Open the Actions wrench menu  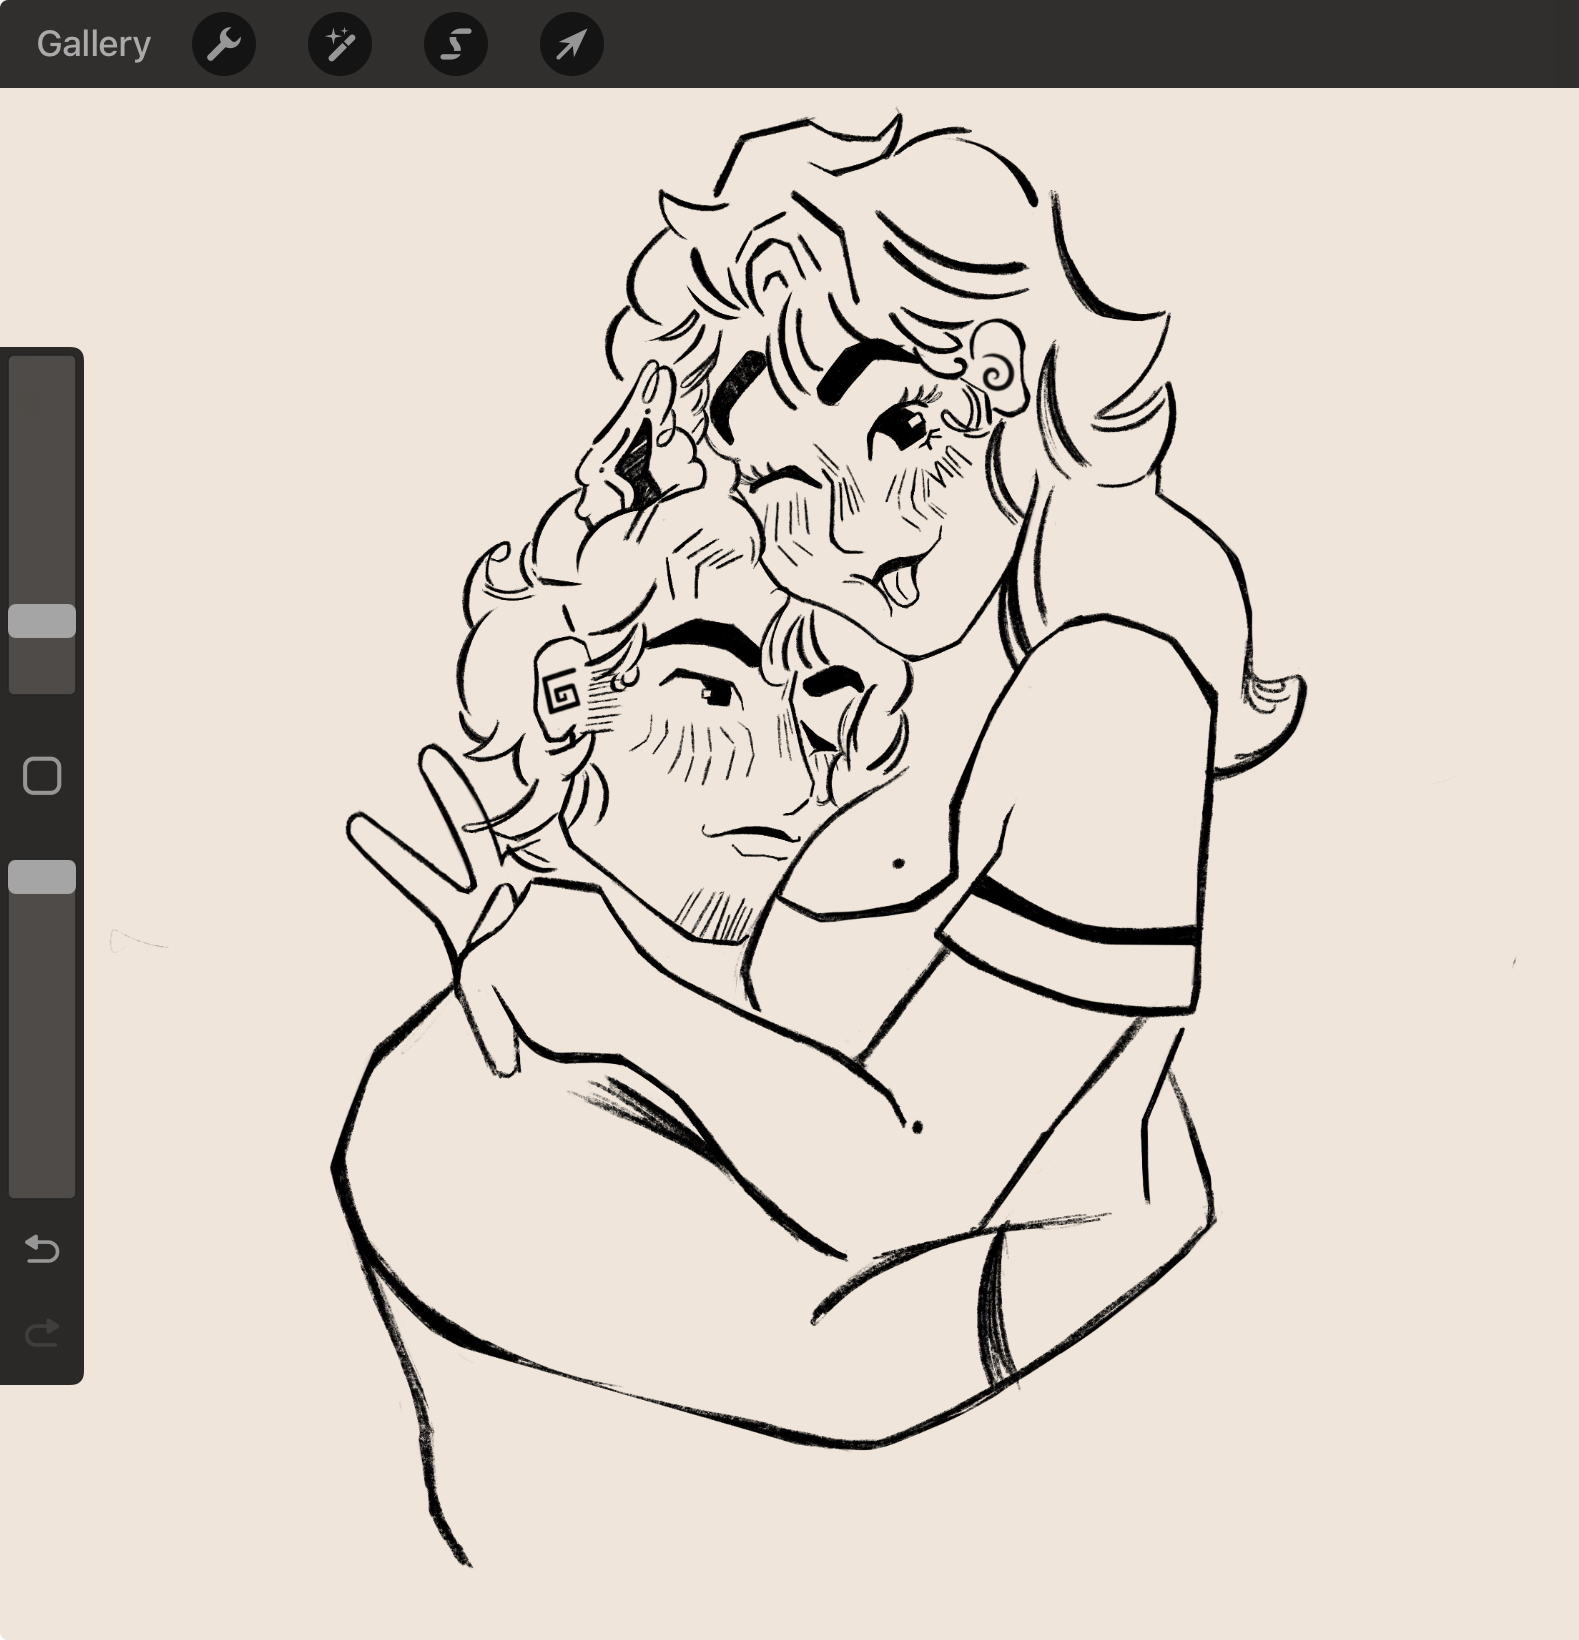224,44
